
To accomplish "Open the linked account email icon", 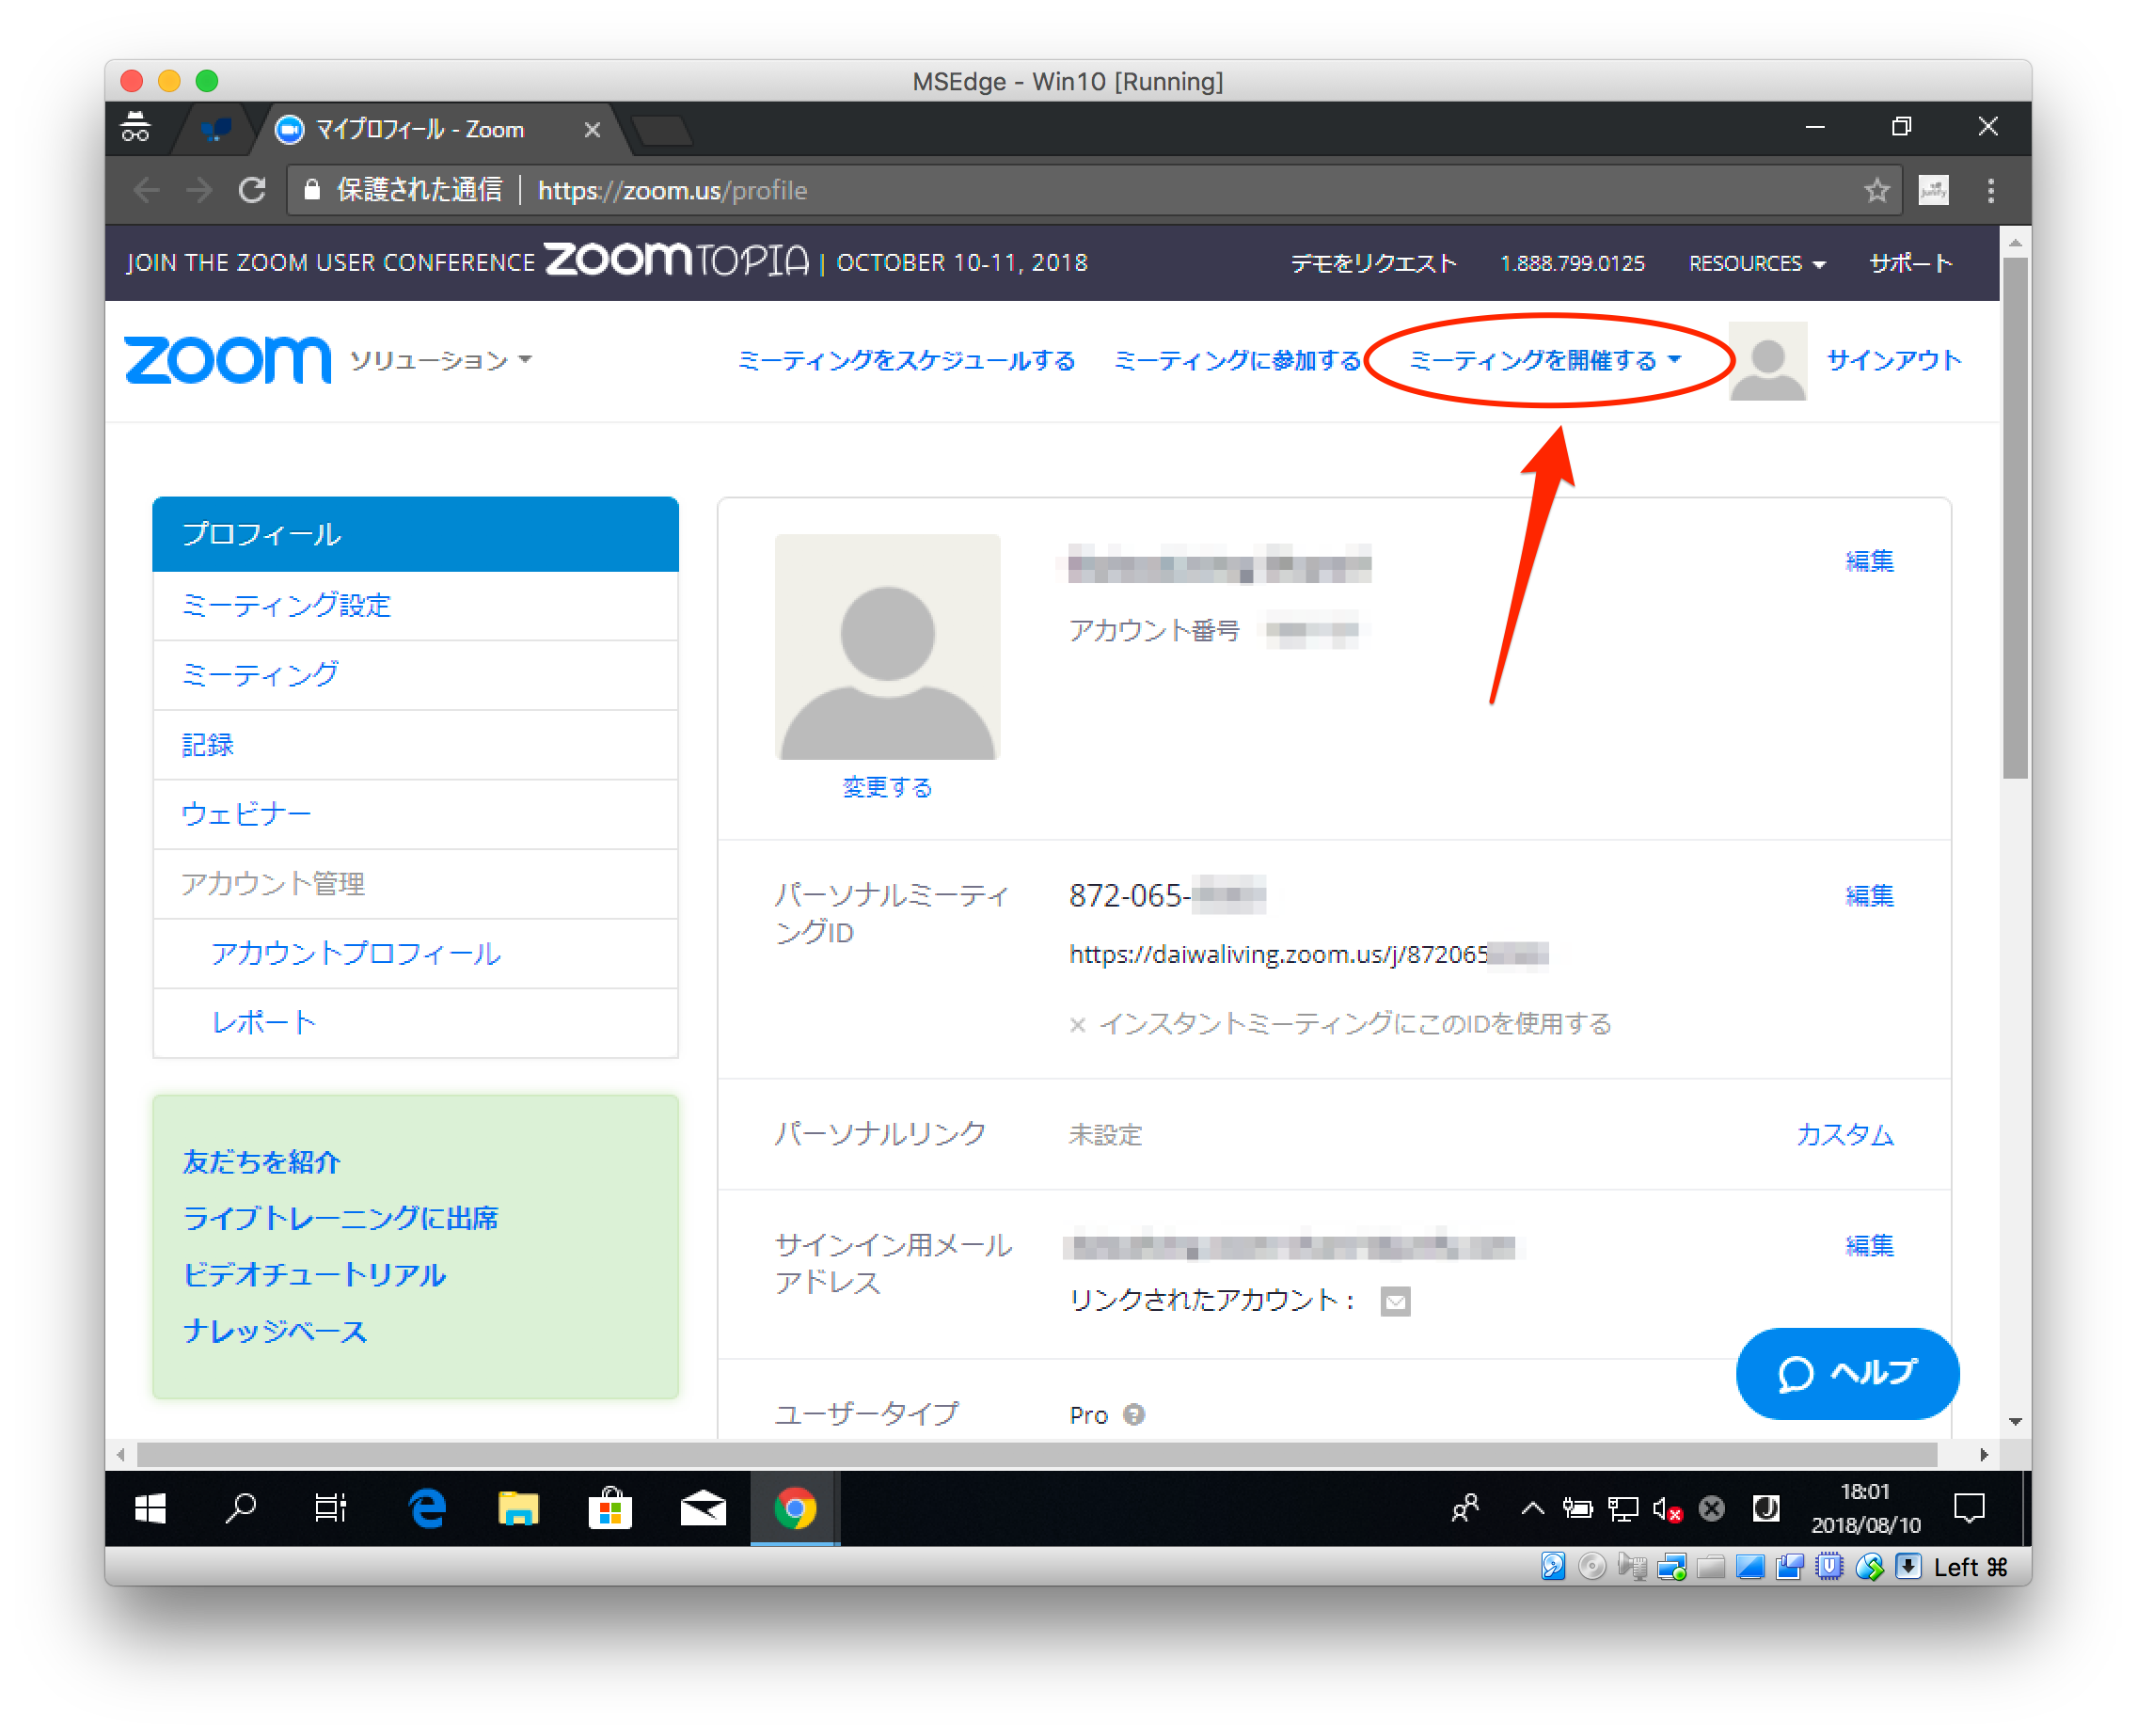I will pos(1396,1302).
